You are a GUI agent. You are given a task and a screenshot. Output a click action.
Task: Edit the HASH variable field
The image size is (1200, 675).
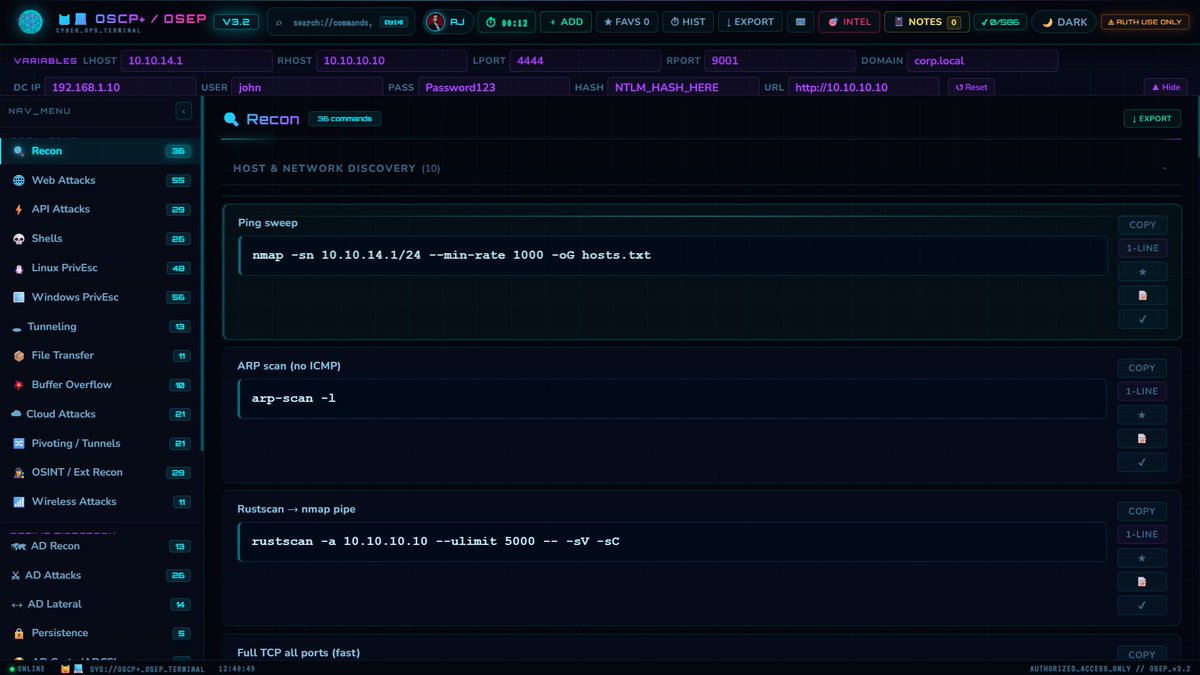click(x=682, y=87)
